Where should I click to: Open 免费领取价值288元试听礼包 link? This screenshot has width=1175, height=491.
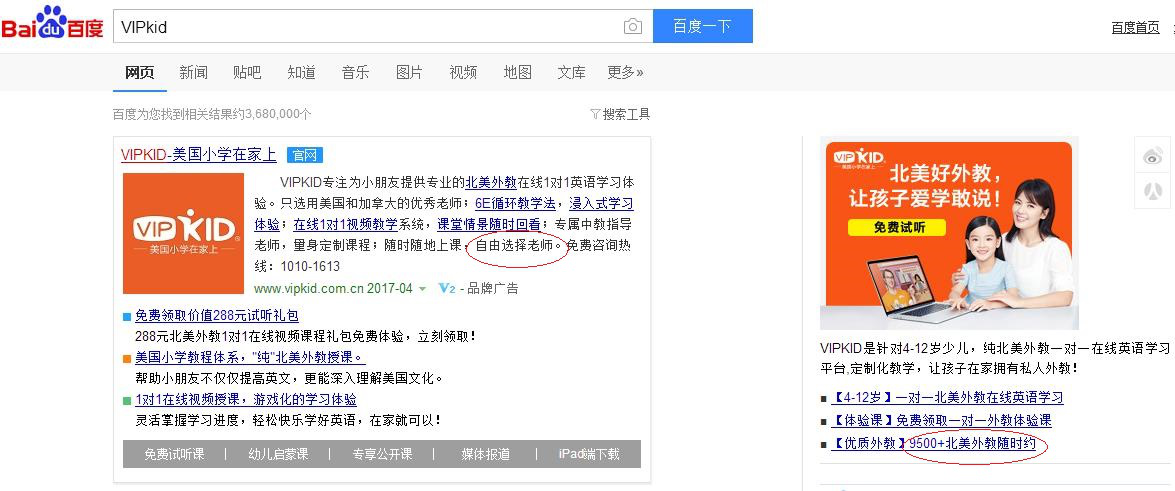coord(216,315)
